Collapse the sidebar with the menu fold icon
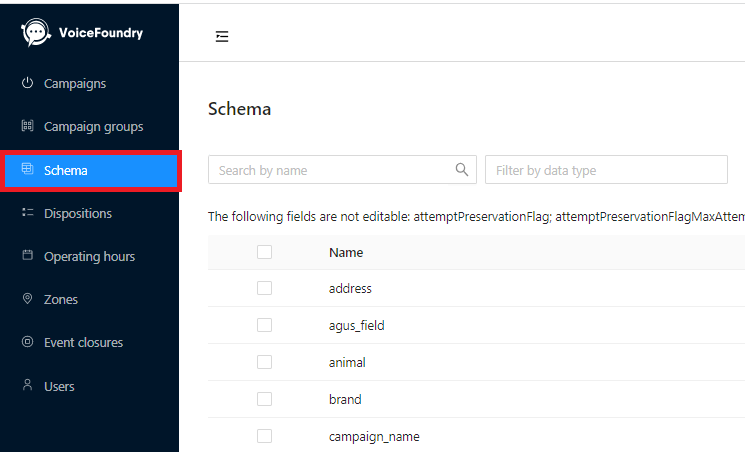745x452 pixels. click(222, 36)
